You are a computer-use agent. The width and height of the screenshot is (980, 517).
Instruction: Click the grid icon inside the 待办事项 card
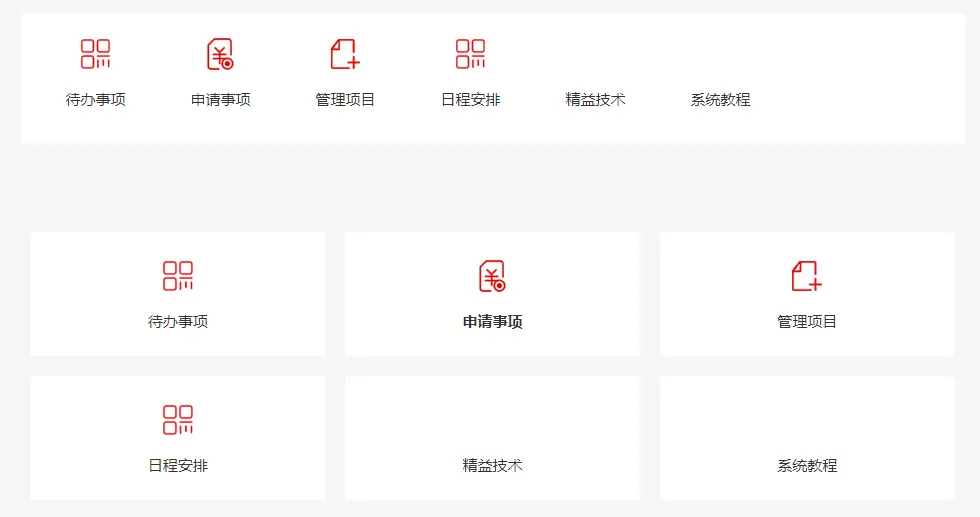[x=178, y=276]
